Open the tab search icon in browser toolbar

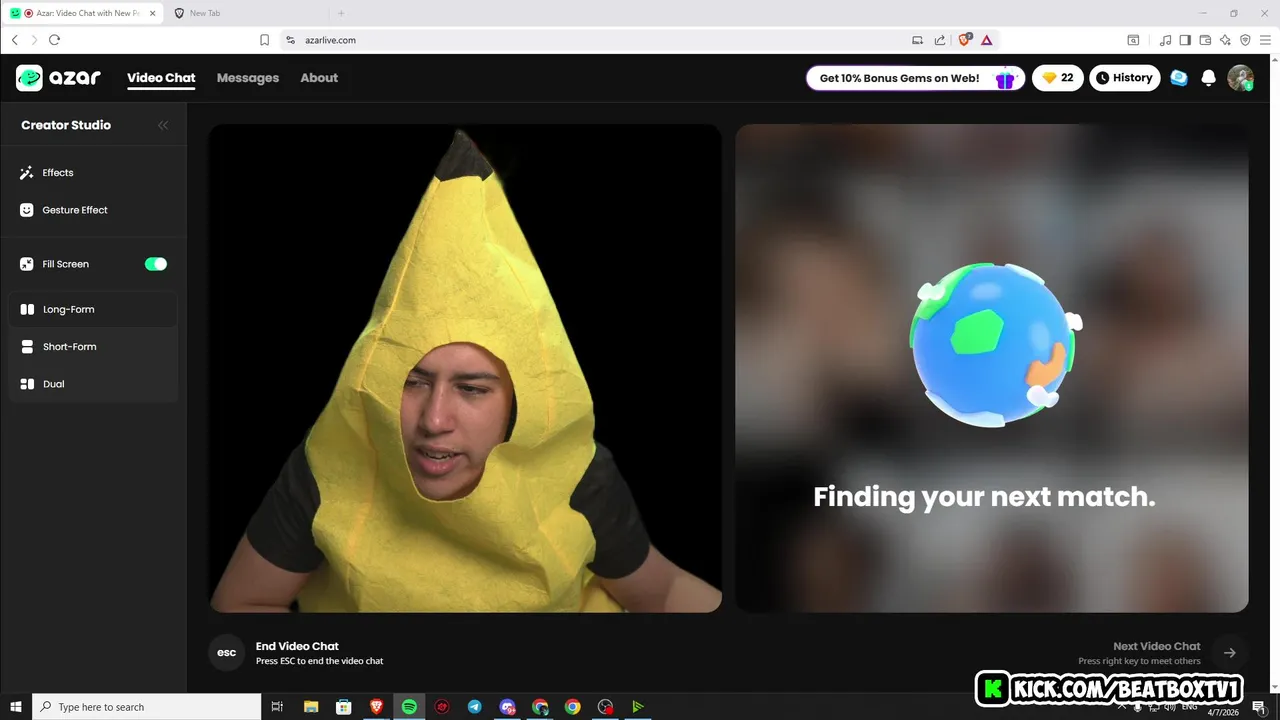tap(1133, 40)
